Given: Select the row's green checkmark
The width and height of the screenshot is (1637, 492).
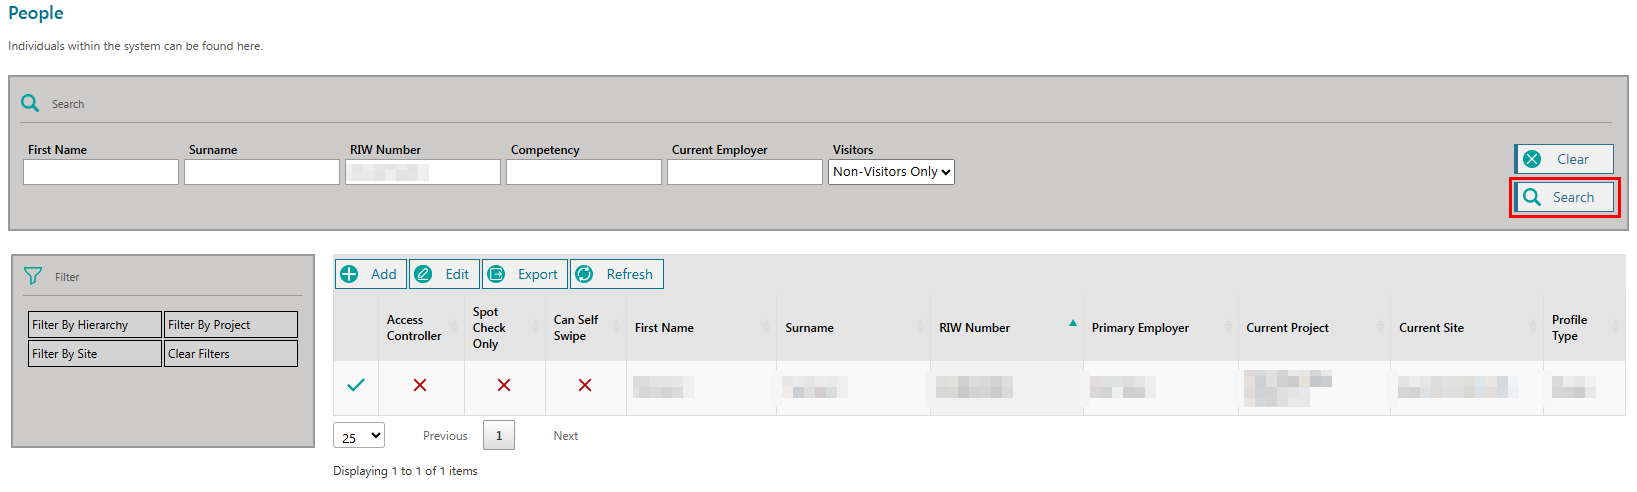Looking at the screenshot, I should [x=356, y=385].
